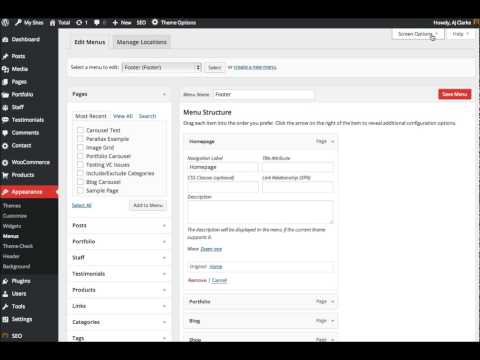480x360 pixels.
Task: Click create a new menu link
Action: 255,67
